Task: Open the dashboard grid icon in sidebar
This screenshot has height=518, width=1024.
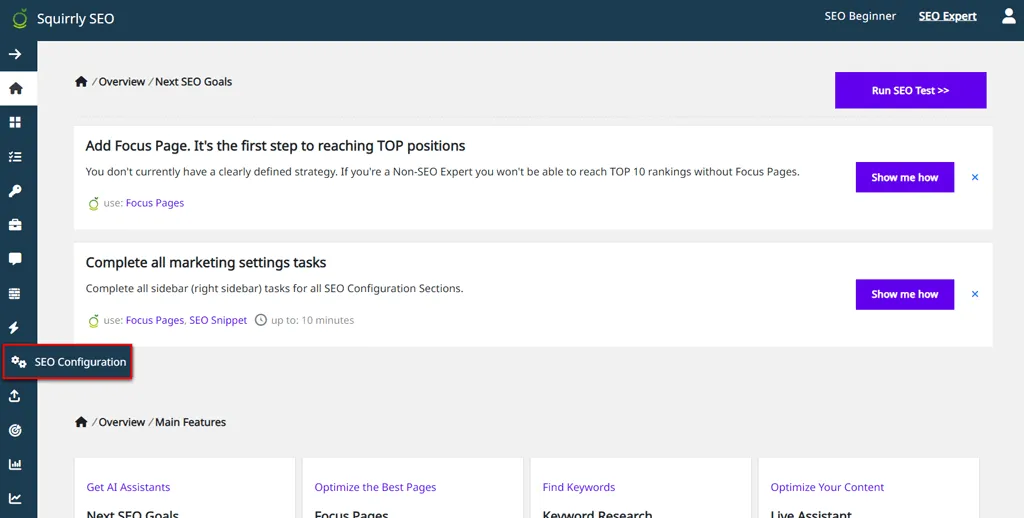Action: (x=15, y=122)
